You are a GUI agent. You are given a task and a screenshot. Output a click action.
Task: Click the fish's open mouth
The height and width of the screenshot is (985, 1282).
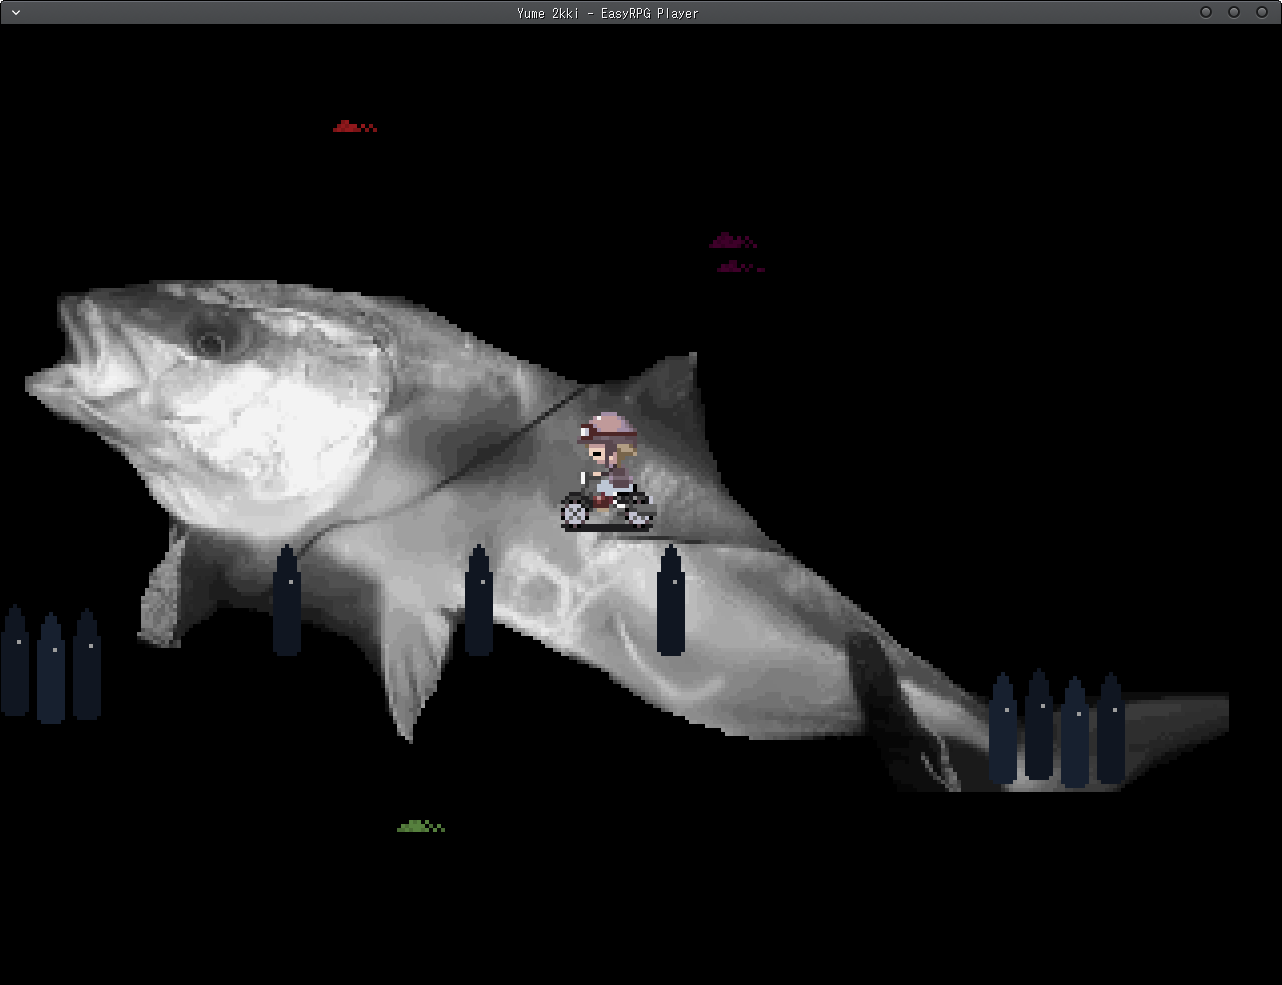click(79, 349)
